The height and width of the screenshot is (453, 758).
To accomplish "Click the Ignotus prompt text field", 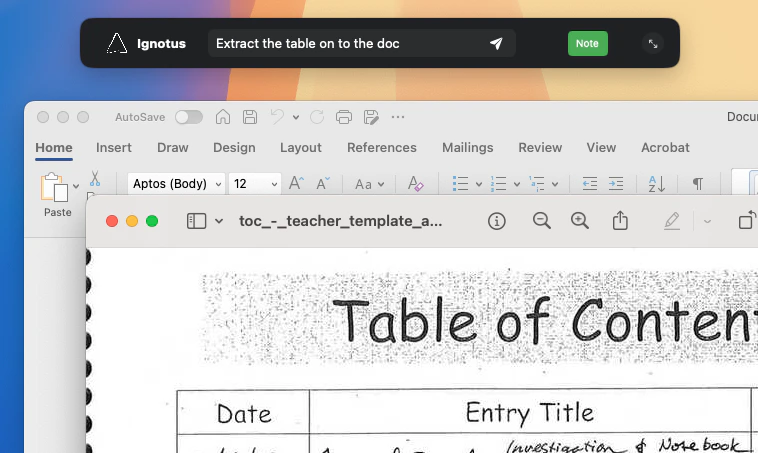I will click(x=361, y=44).
